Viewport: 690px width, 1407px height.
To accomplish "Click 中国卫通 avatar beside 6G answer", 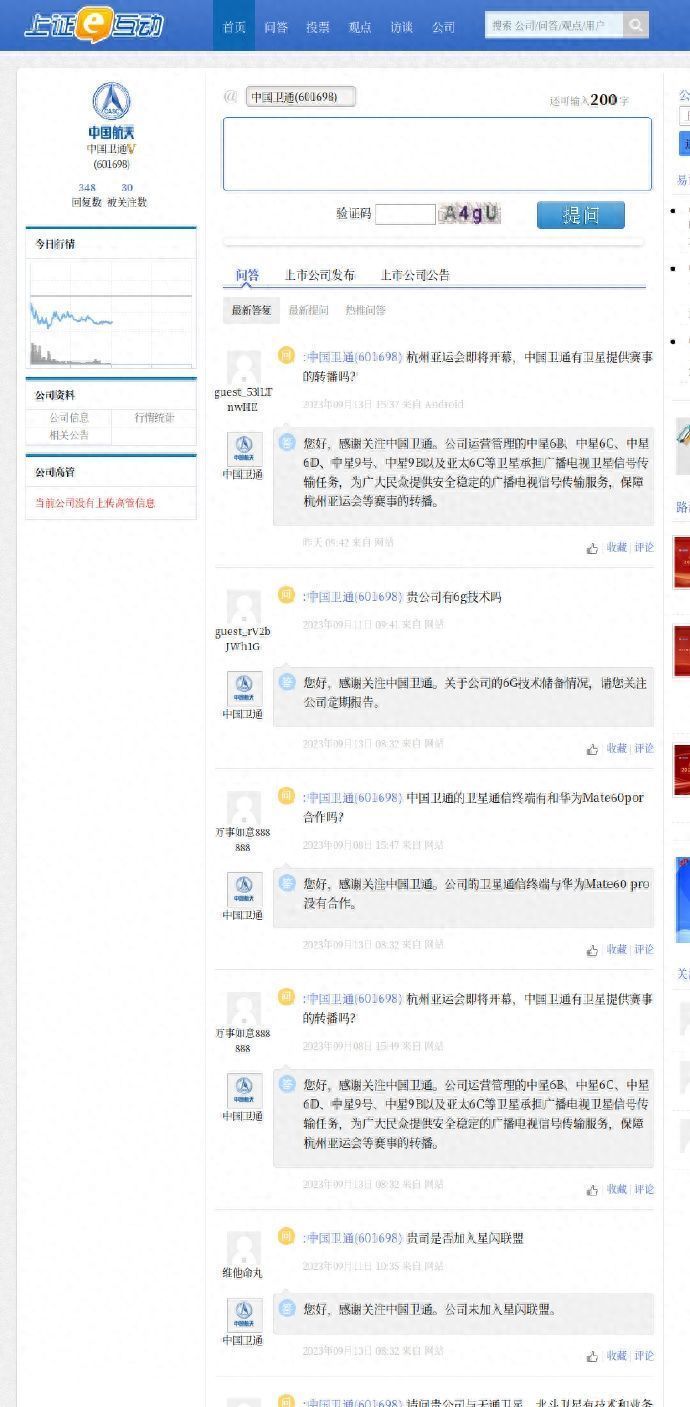I will pos(244,690).
